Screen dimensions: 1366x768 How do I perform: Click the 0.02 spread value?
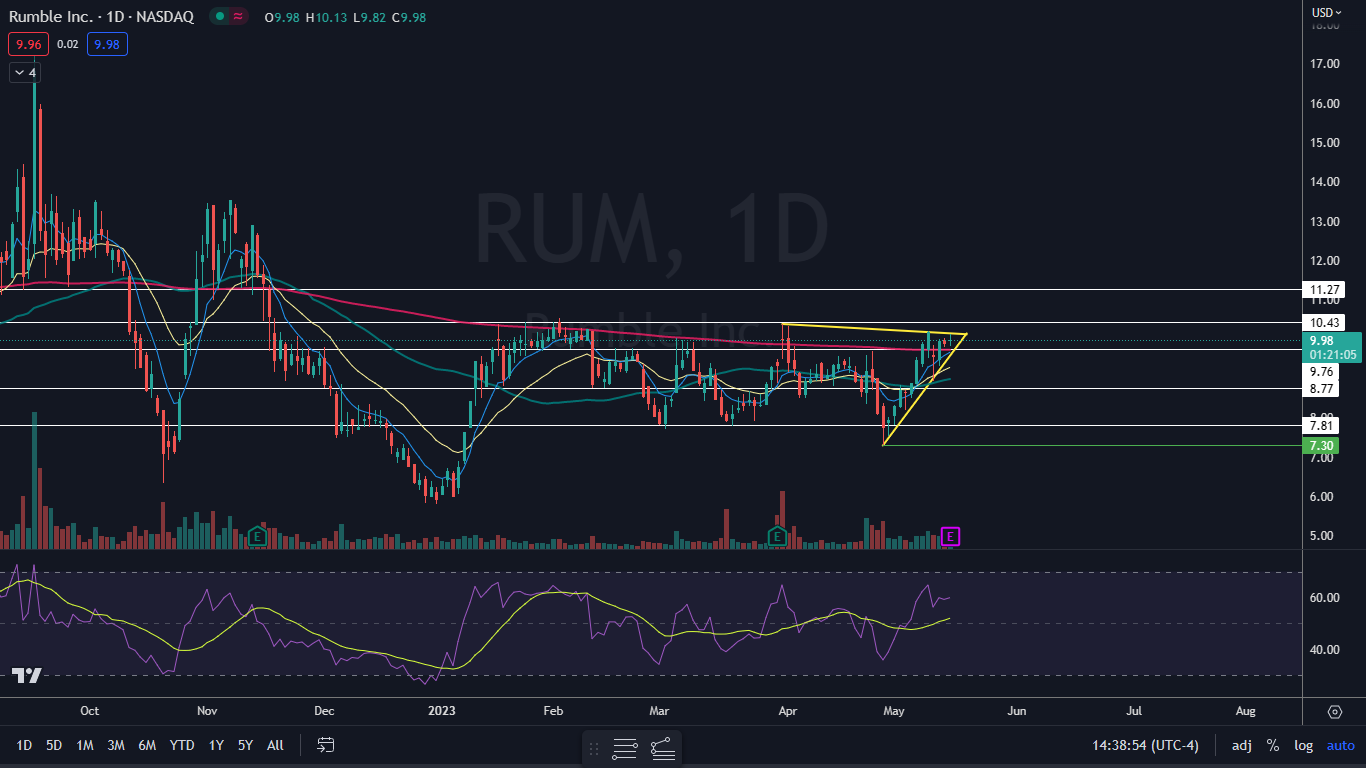tap(68, 44)
